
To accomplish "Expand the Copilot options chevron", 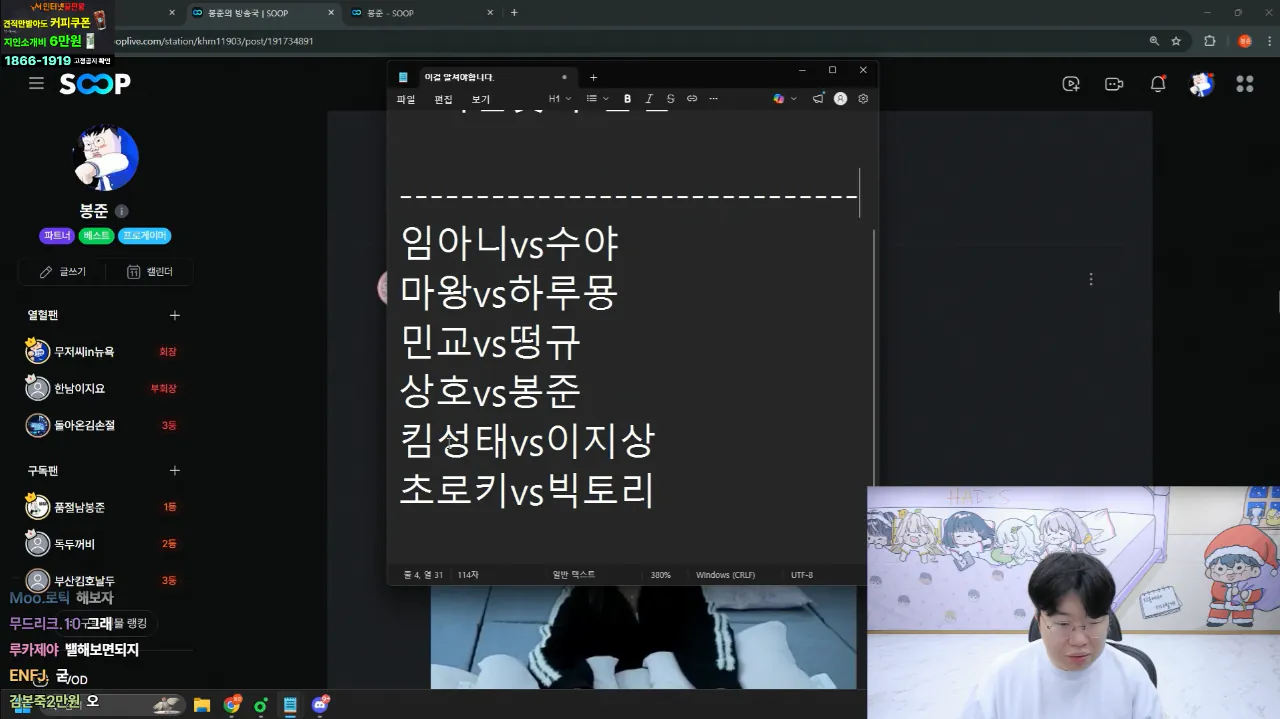I will 794,98.
